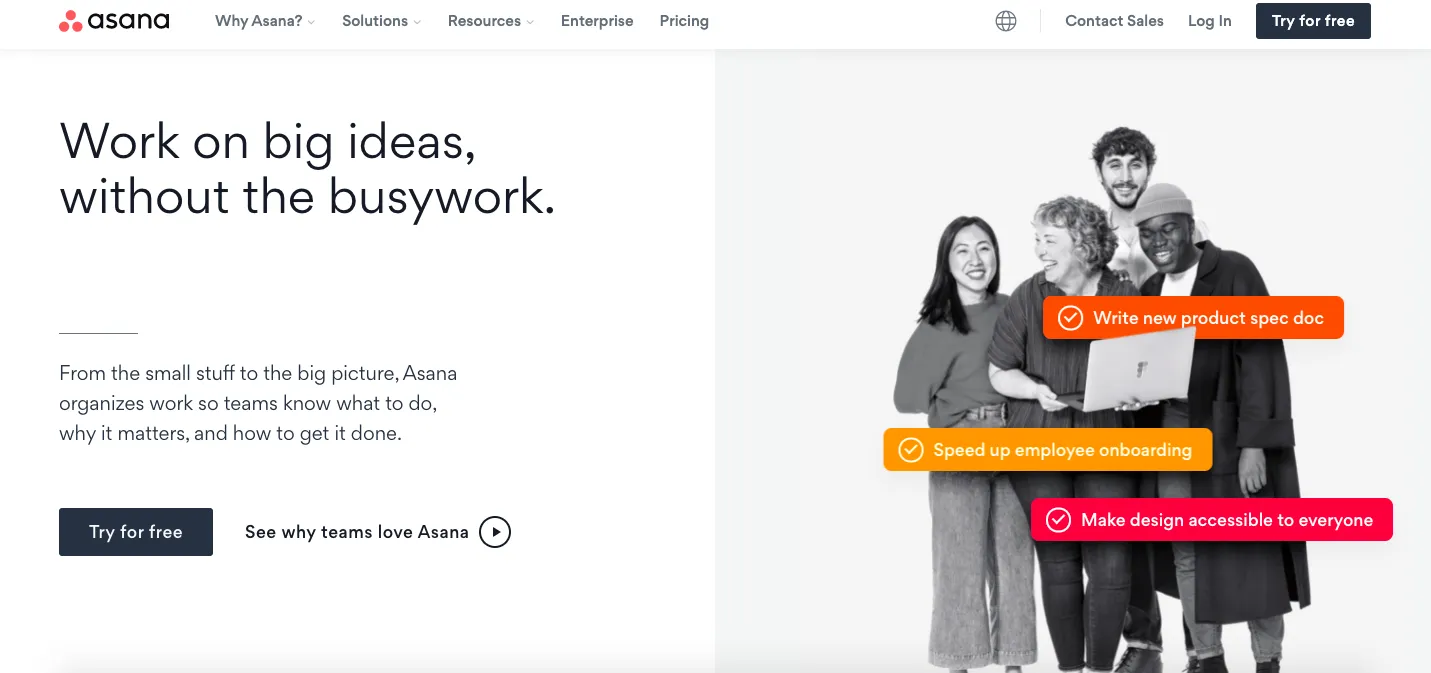Click the Asana logo in the header

[x=114, y=21]
